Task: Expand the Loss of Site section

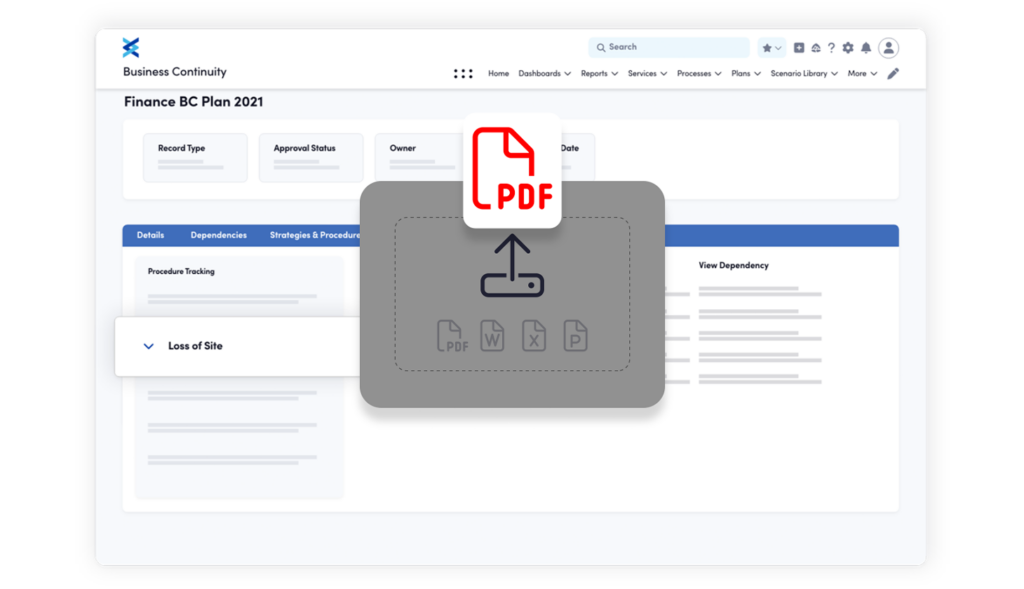Action: coord(149,346)
